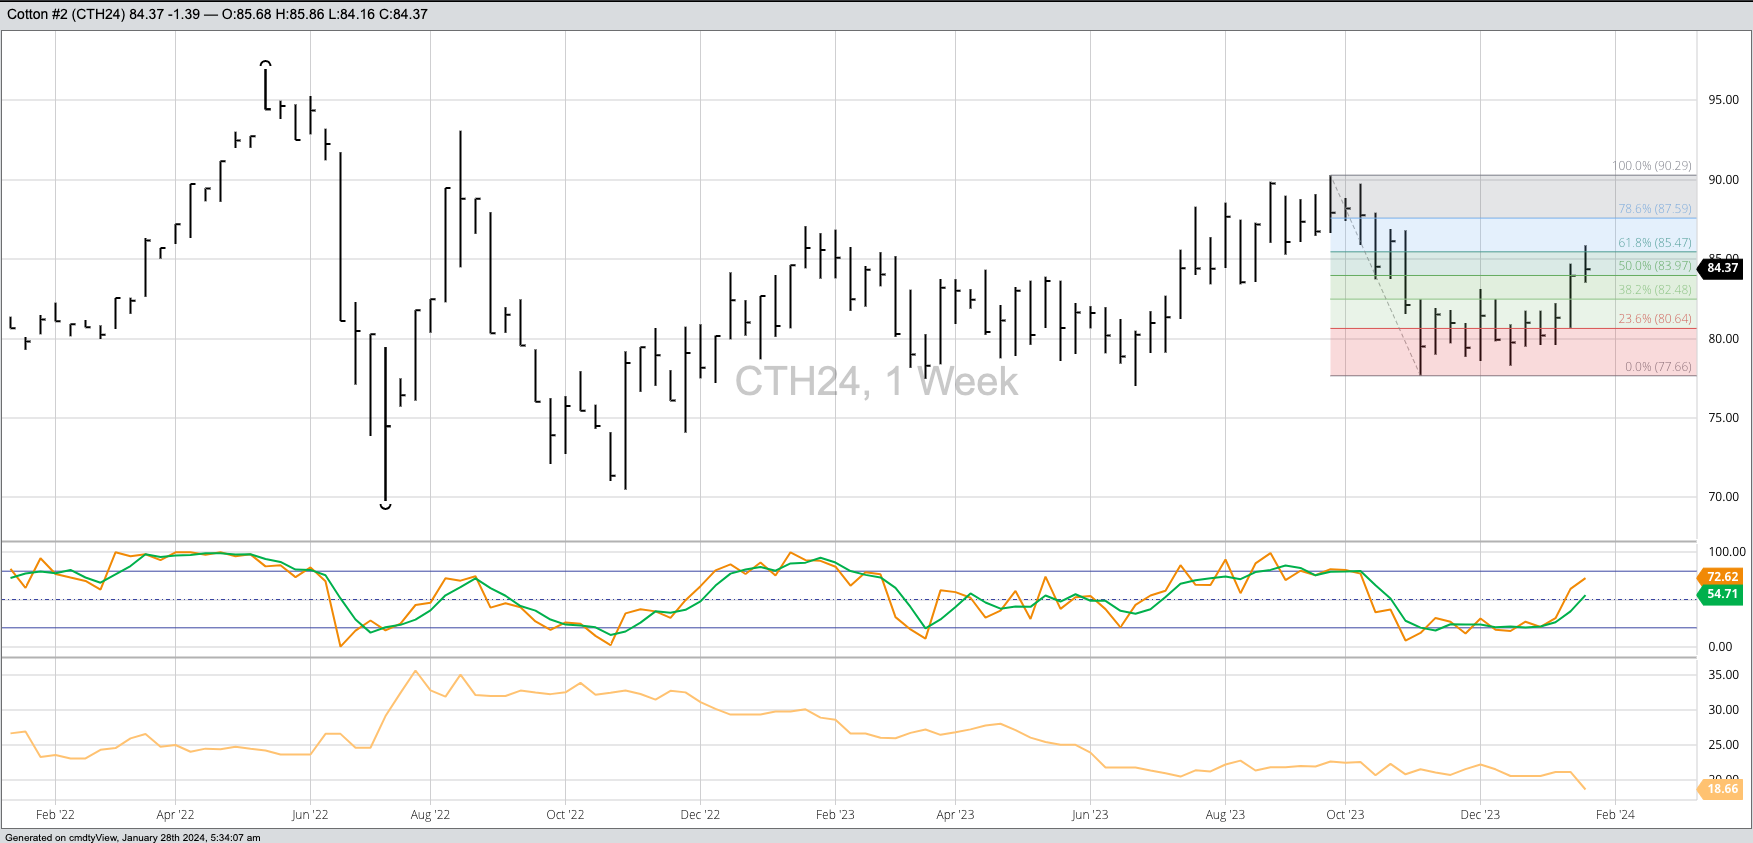Select the green 54.71 stochastic value tag

[1722, 594]
